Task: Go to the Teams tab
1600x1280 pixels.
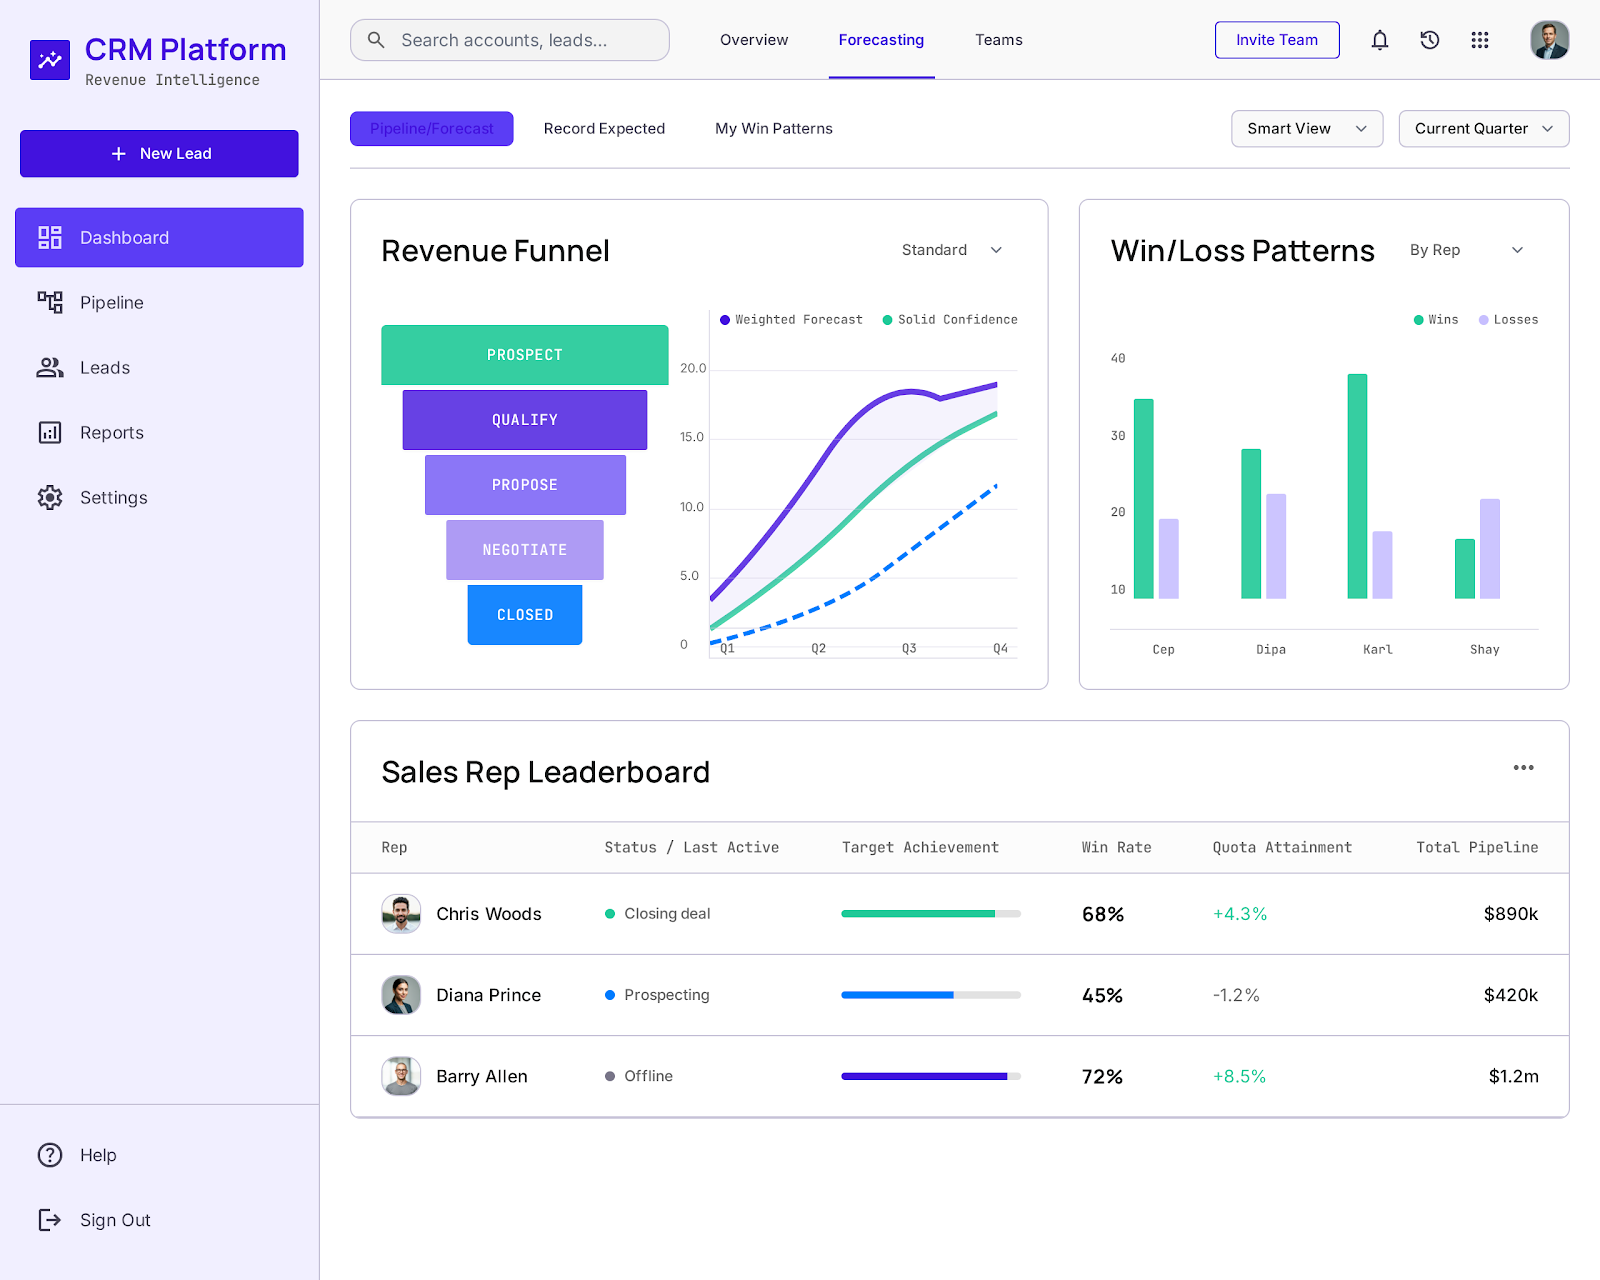Action: [x=999, y=40]
